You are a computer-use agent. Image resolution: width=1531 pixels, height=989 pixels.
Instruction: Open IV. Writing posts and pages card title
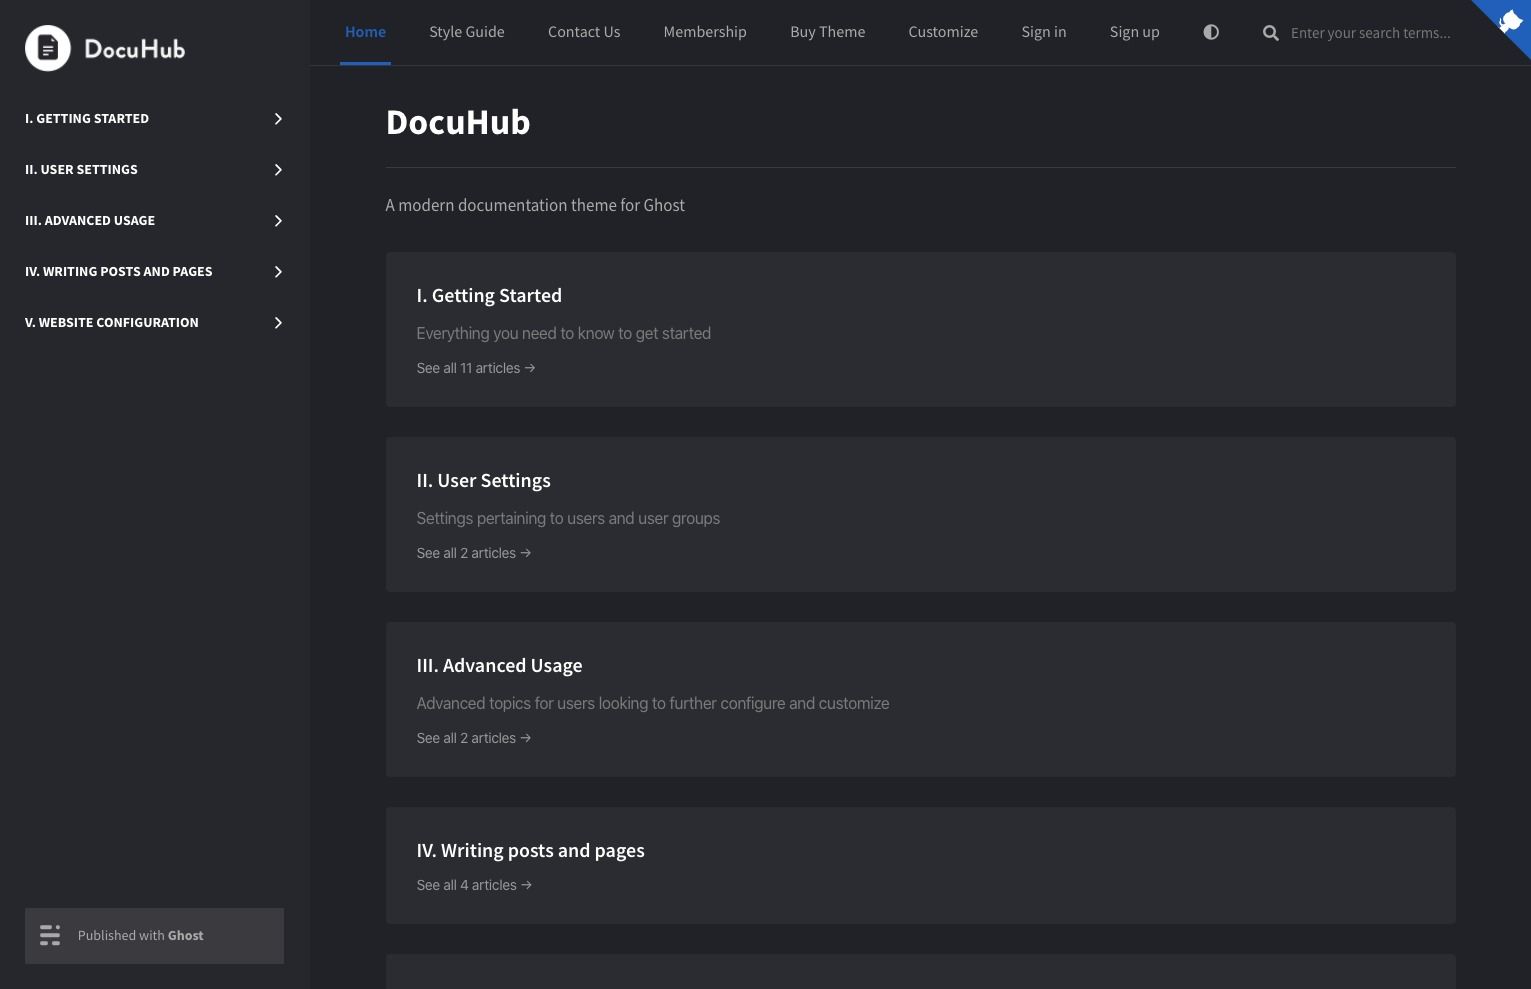[530, 851]
